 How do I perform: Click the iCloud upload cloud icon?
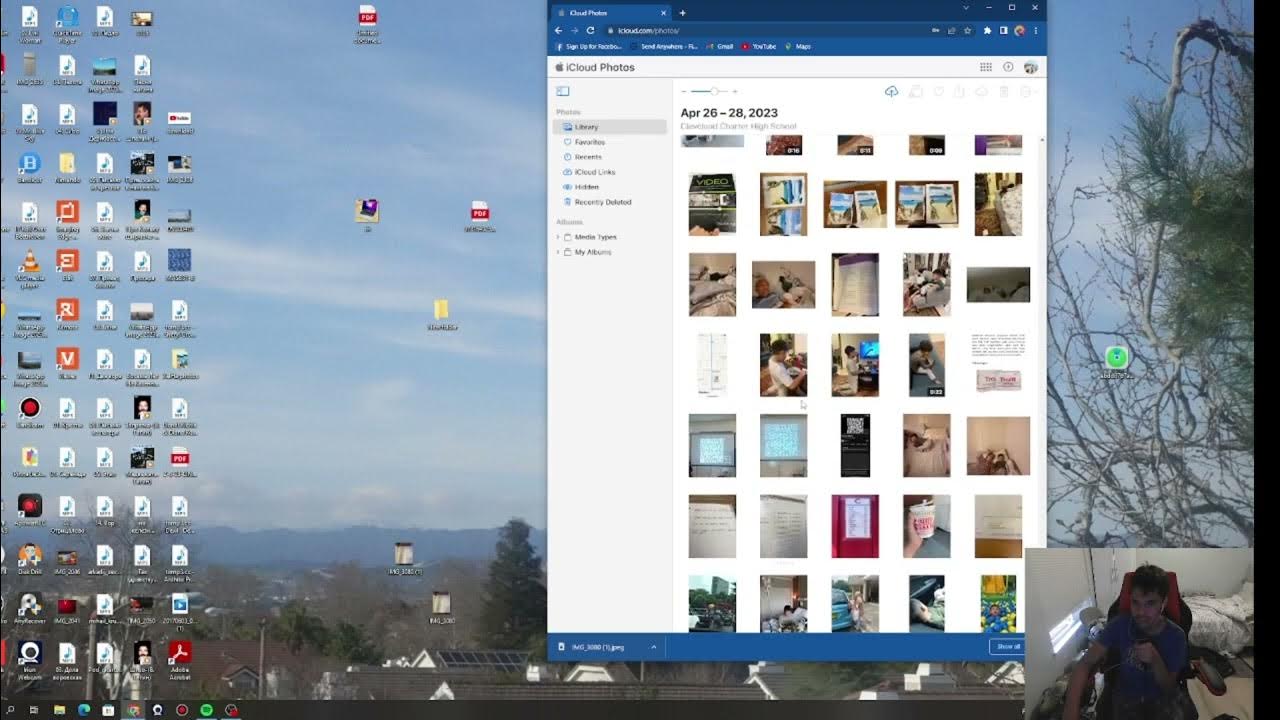(891, 92)
